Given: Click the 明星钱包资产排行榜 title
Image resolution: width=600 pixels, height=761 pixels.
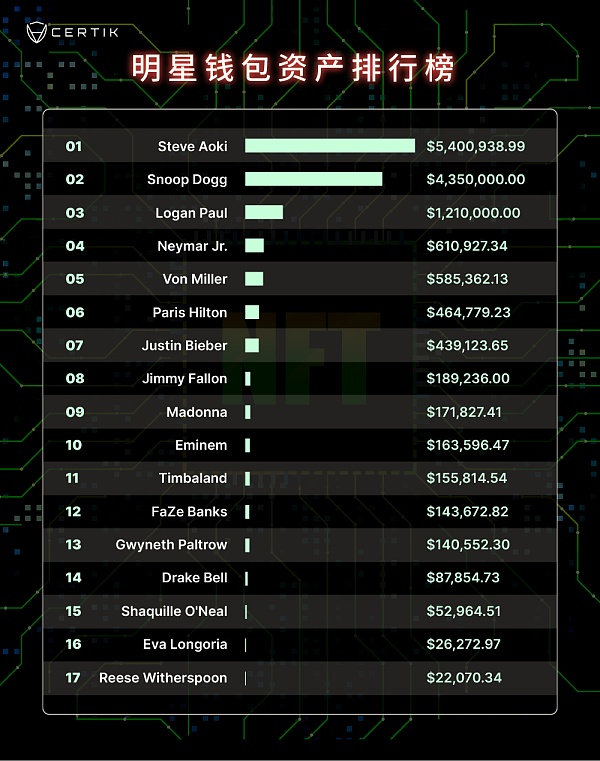Looking at the screenshot, I should coord(293,68).
